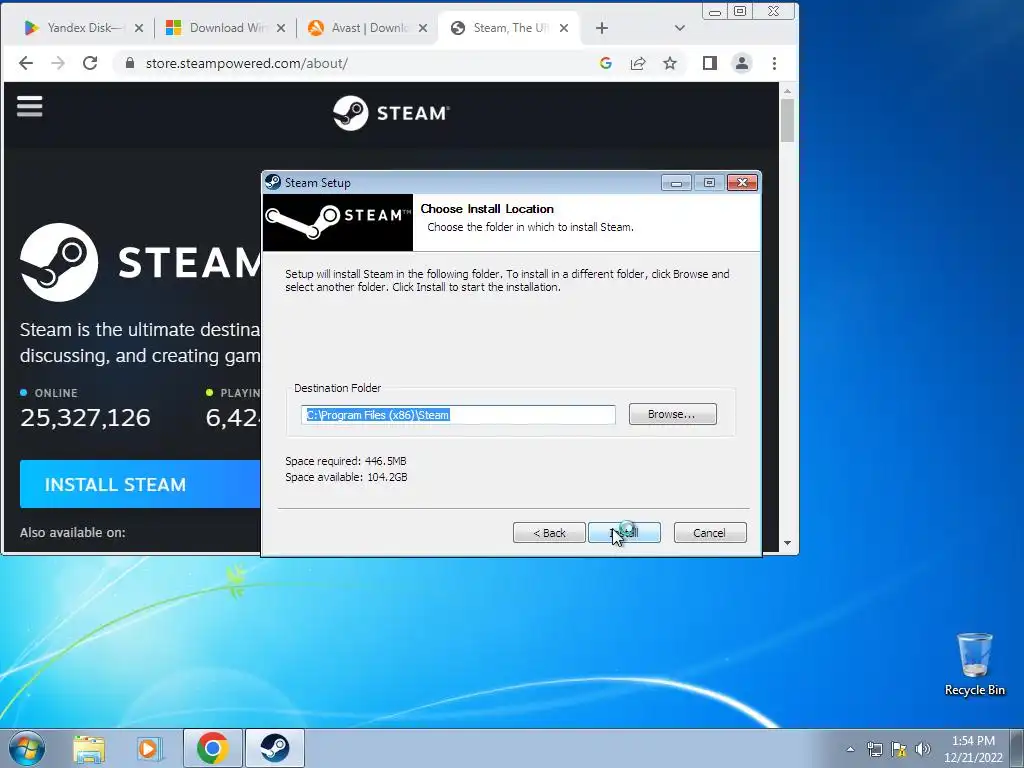Screen dimensions: 1024x768
Task: Bookmark this tab with the star icon
Action: pos(670,63)
